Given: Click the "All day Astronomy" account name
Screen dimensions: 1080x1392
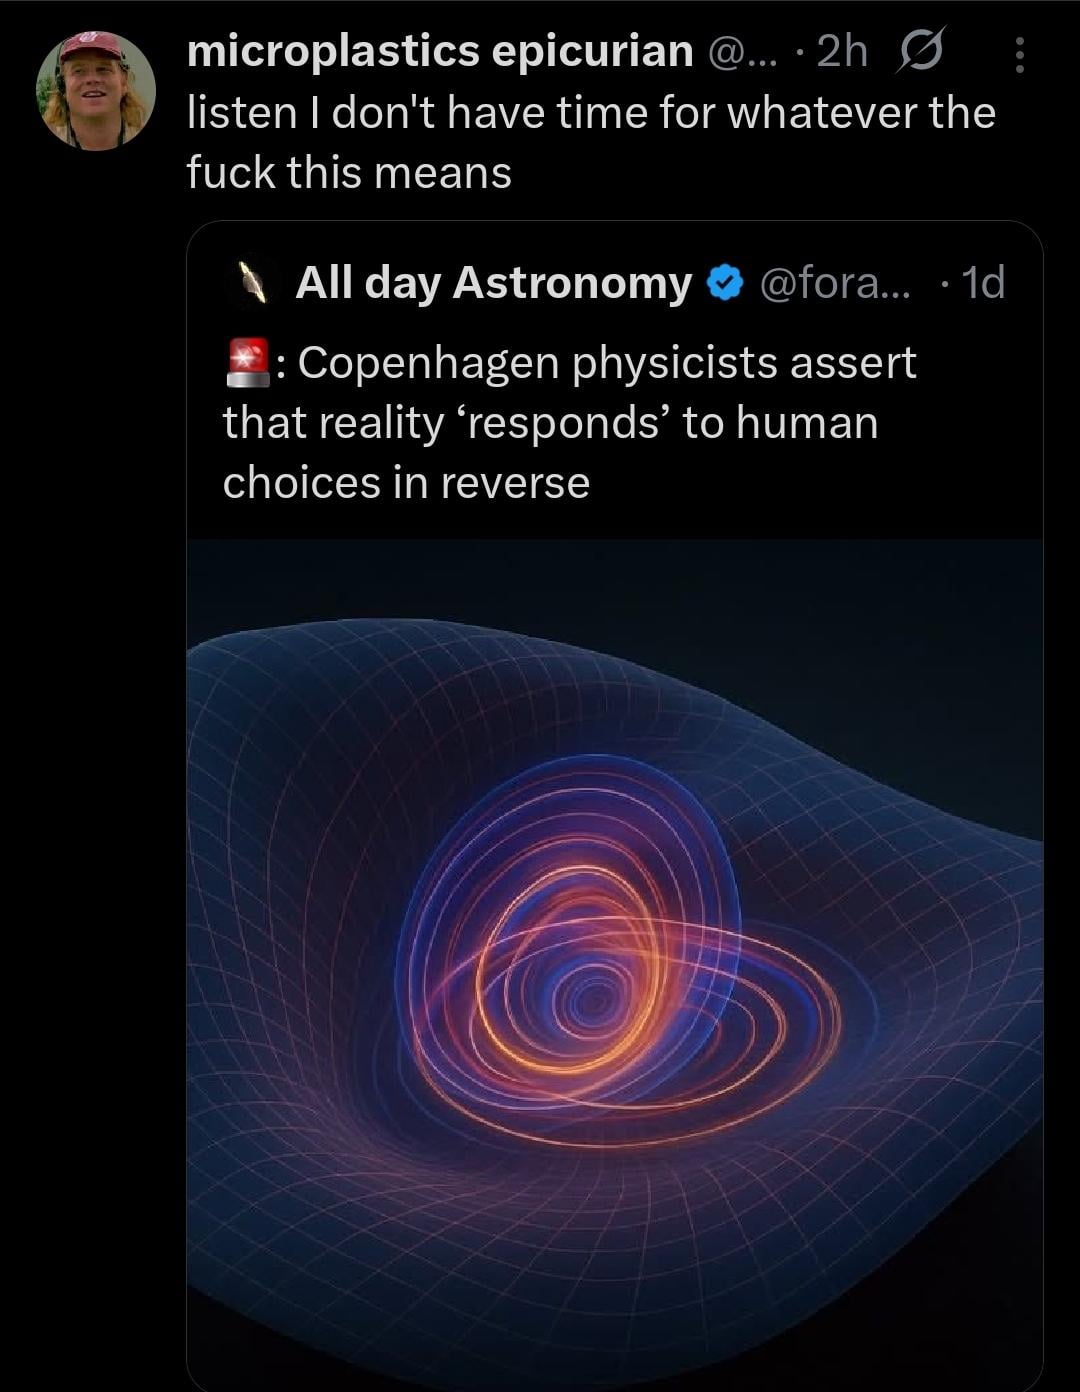Looking at the screenshot, I should [x=493, y=283].
